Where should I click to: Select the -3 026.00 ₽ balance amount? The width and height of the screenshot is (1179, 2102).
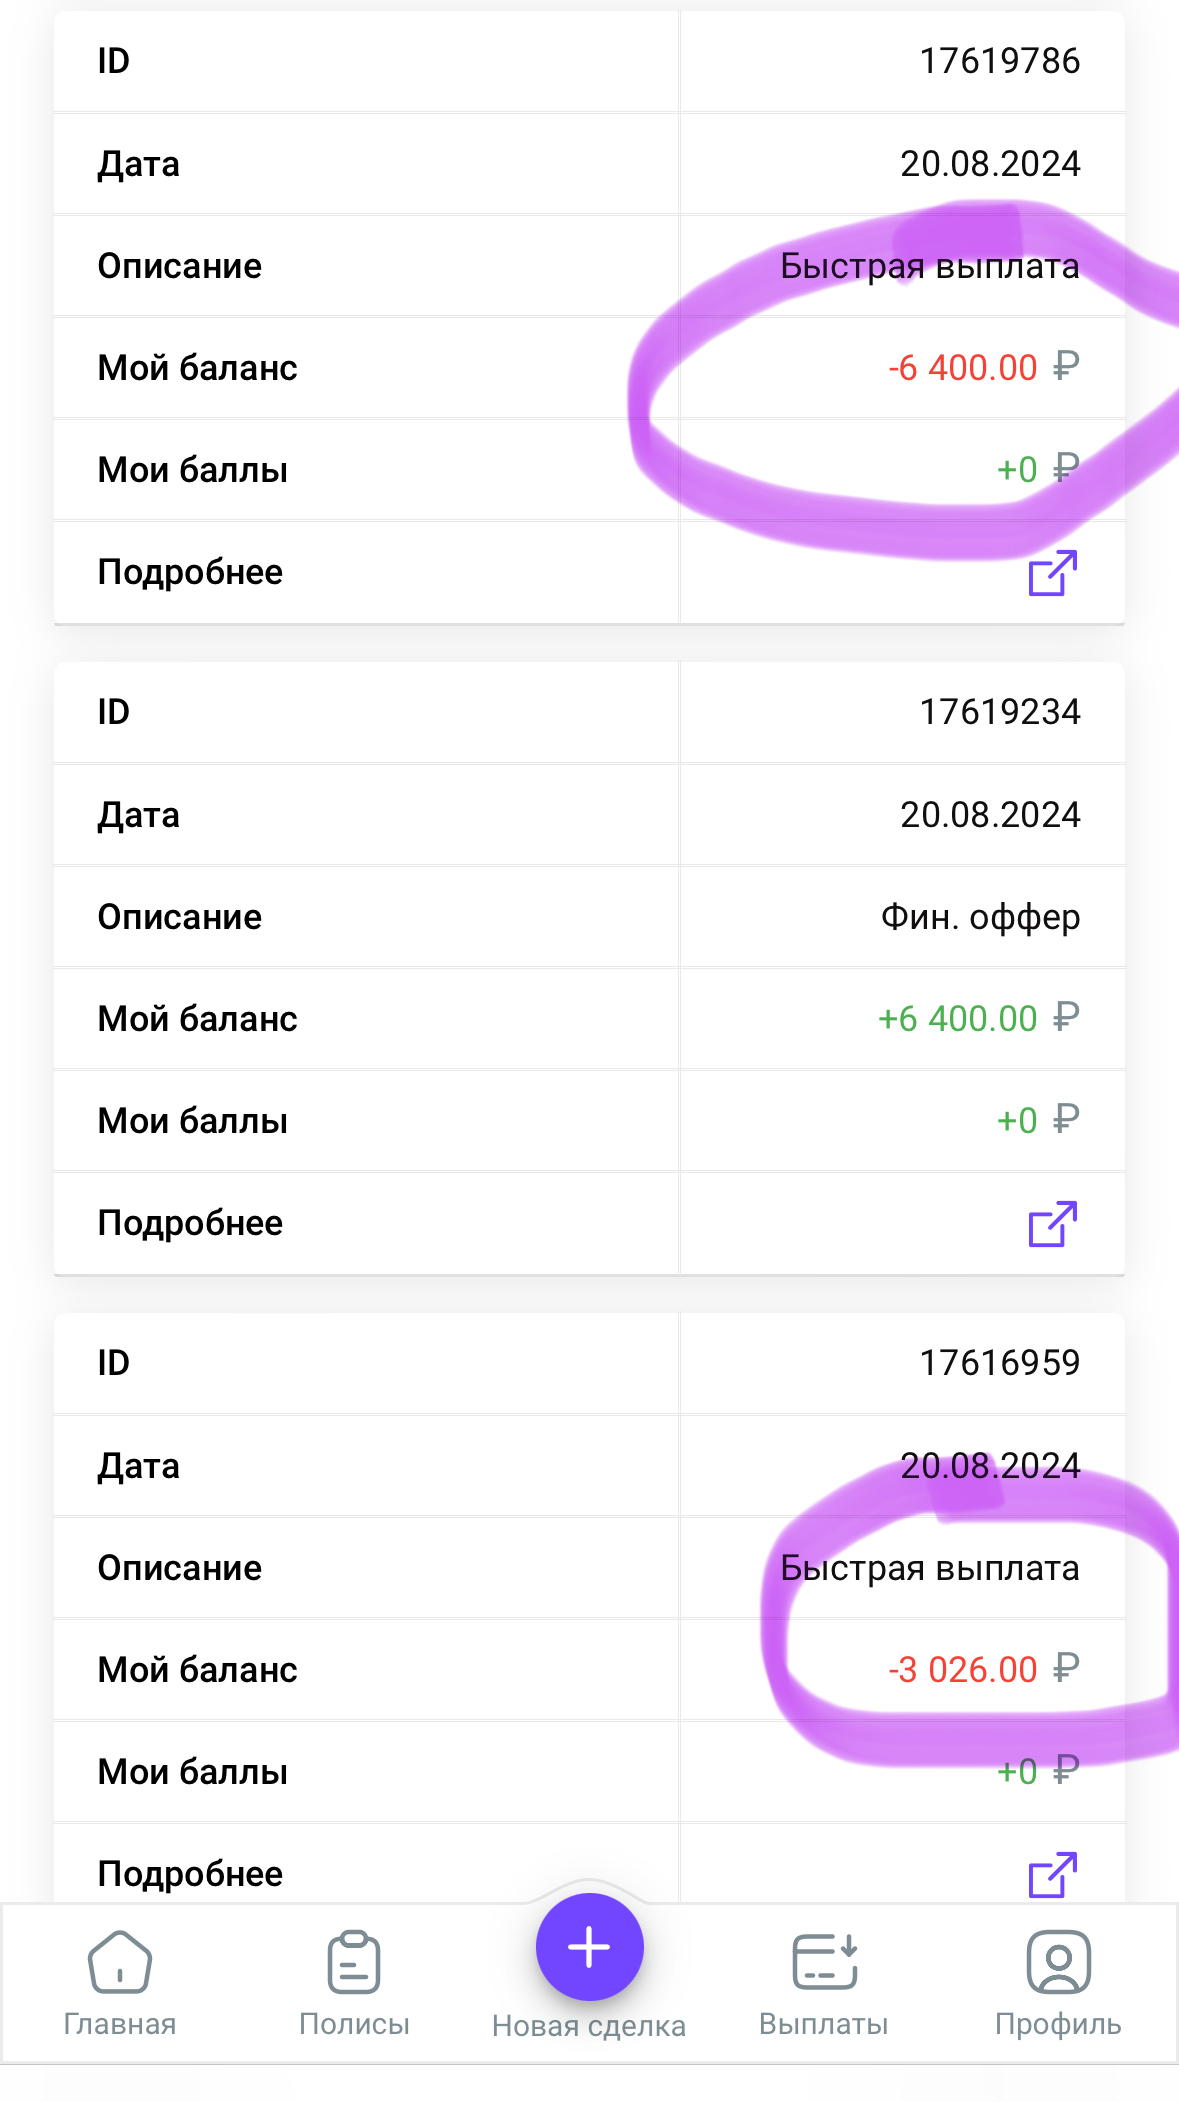click(x=984, y=1670)
